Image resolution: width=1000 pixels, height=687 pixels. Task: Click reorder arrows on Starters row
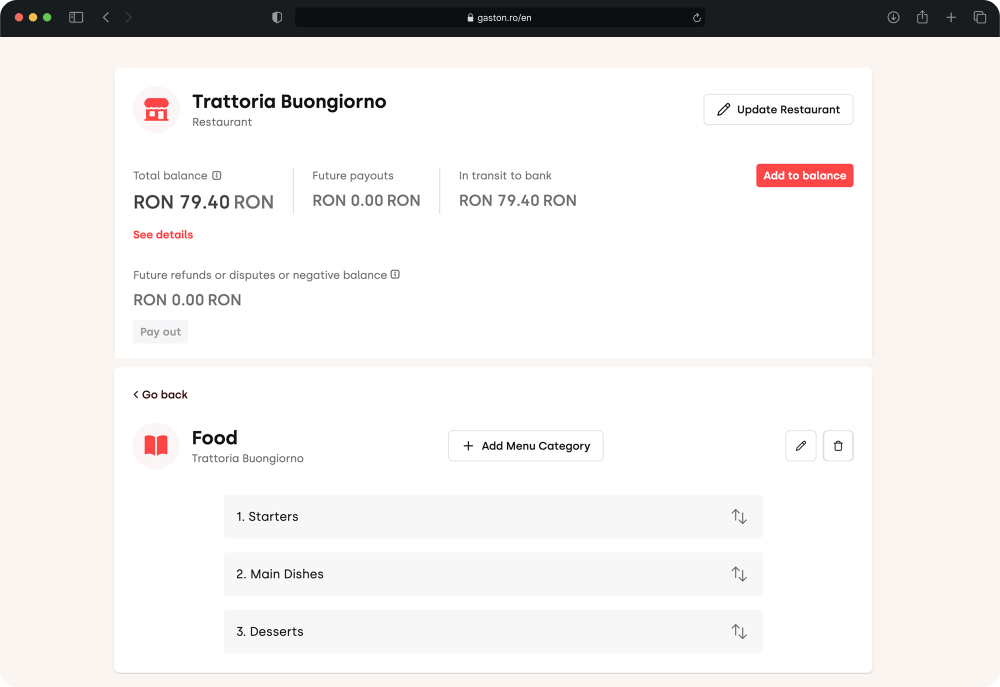[x=739, y=517]
